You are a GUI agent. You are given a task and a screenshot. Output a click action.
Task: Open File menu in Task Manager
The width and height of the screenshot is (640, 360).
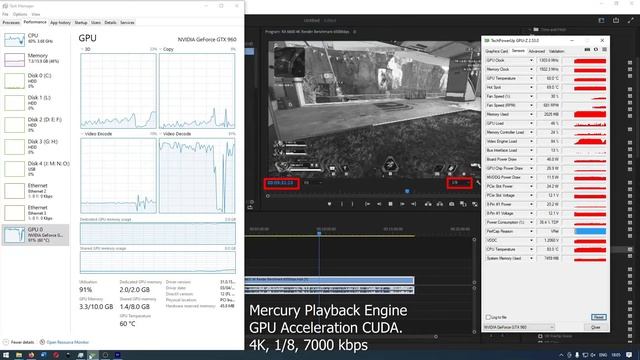pos(5,14)
